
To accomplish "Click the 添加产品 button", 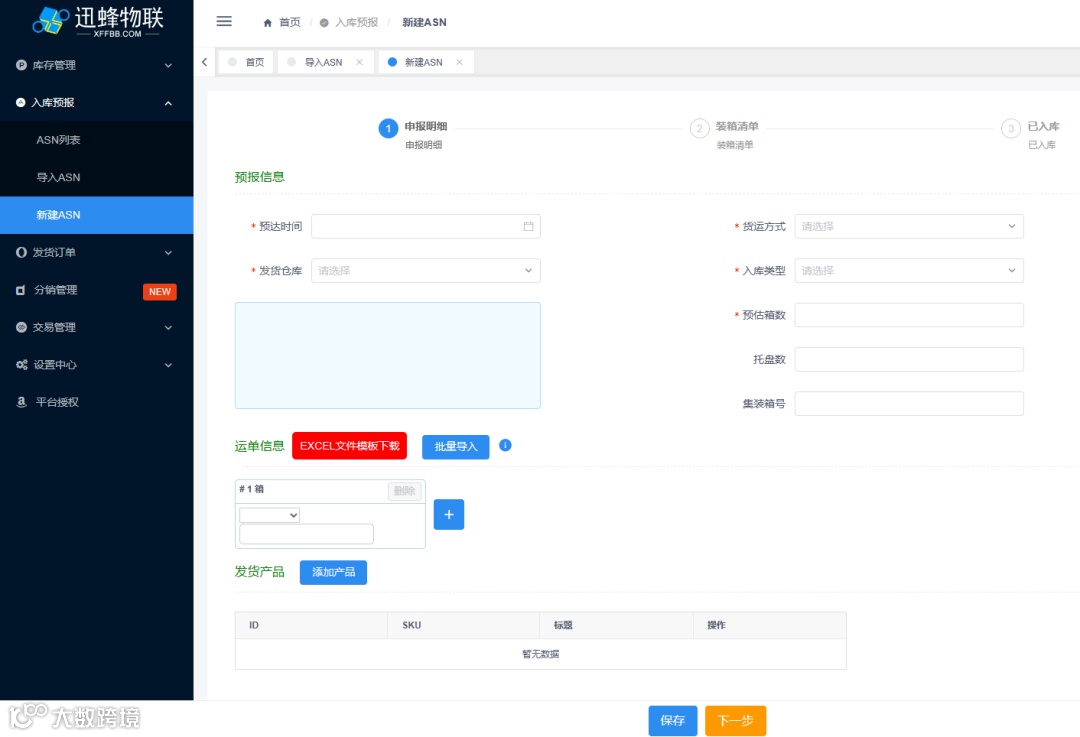I will pyautogui.click(x=333, y=572).
